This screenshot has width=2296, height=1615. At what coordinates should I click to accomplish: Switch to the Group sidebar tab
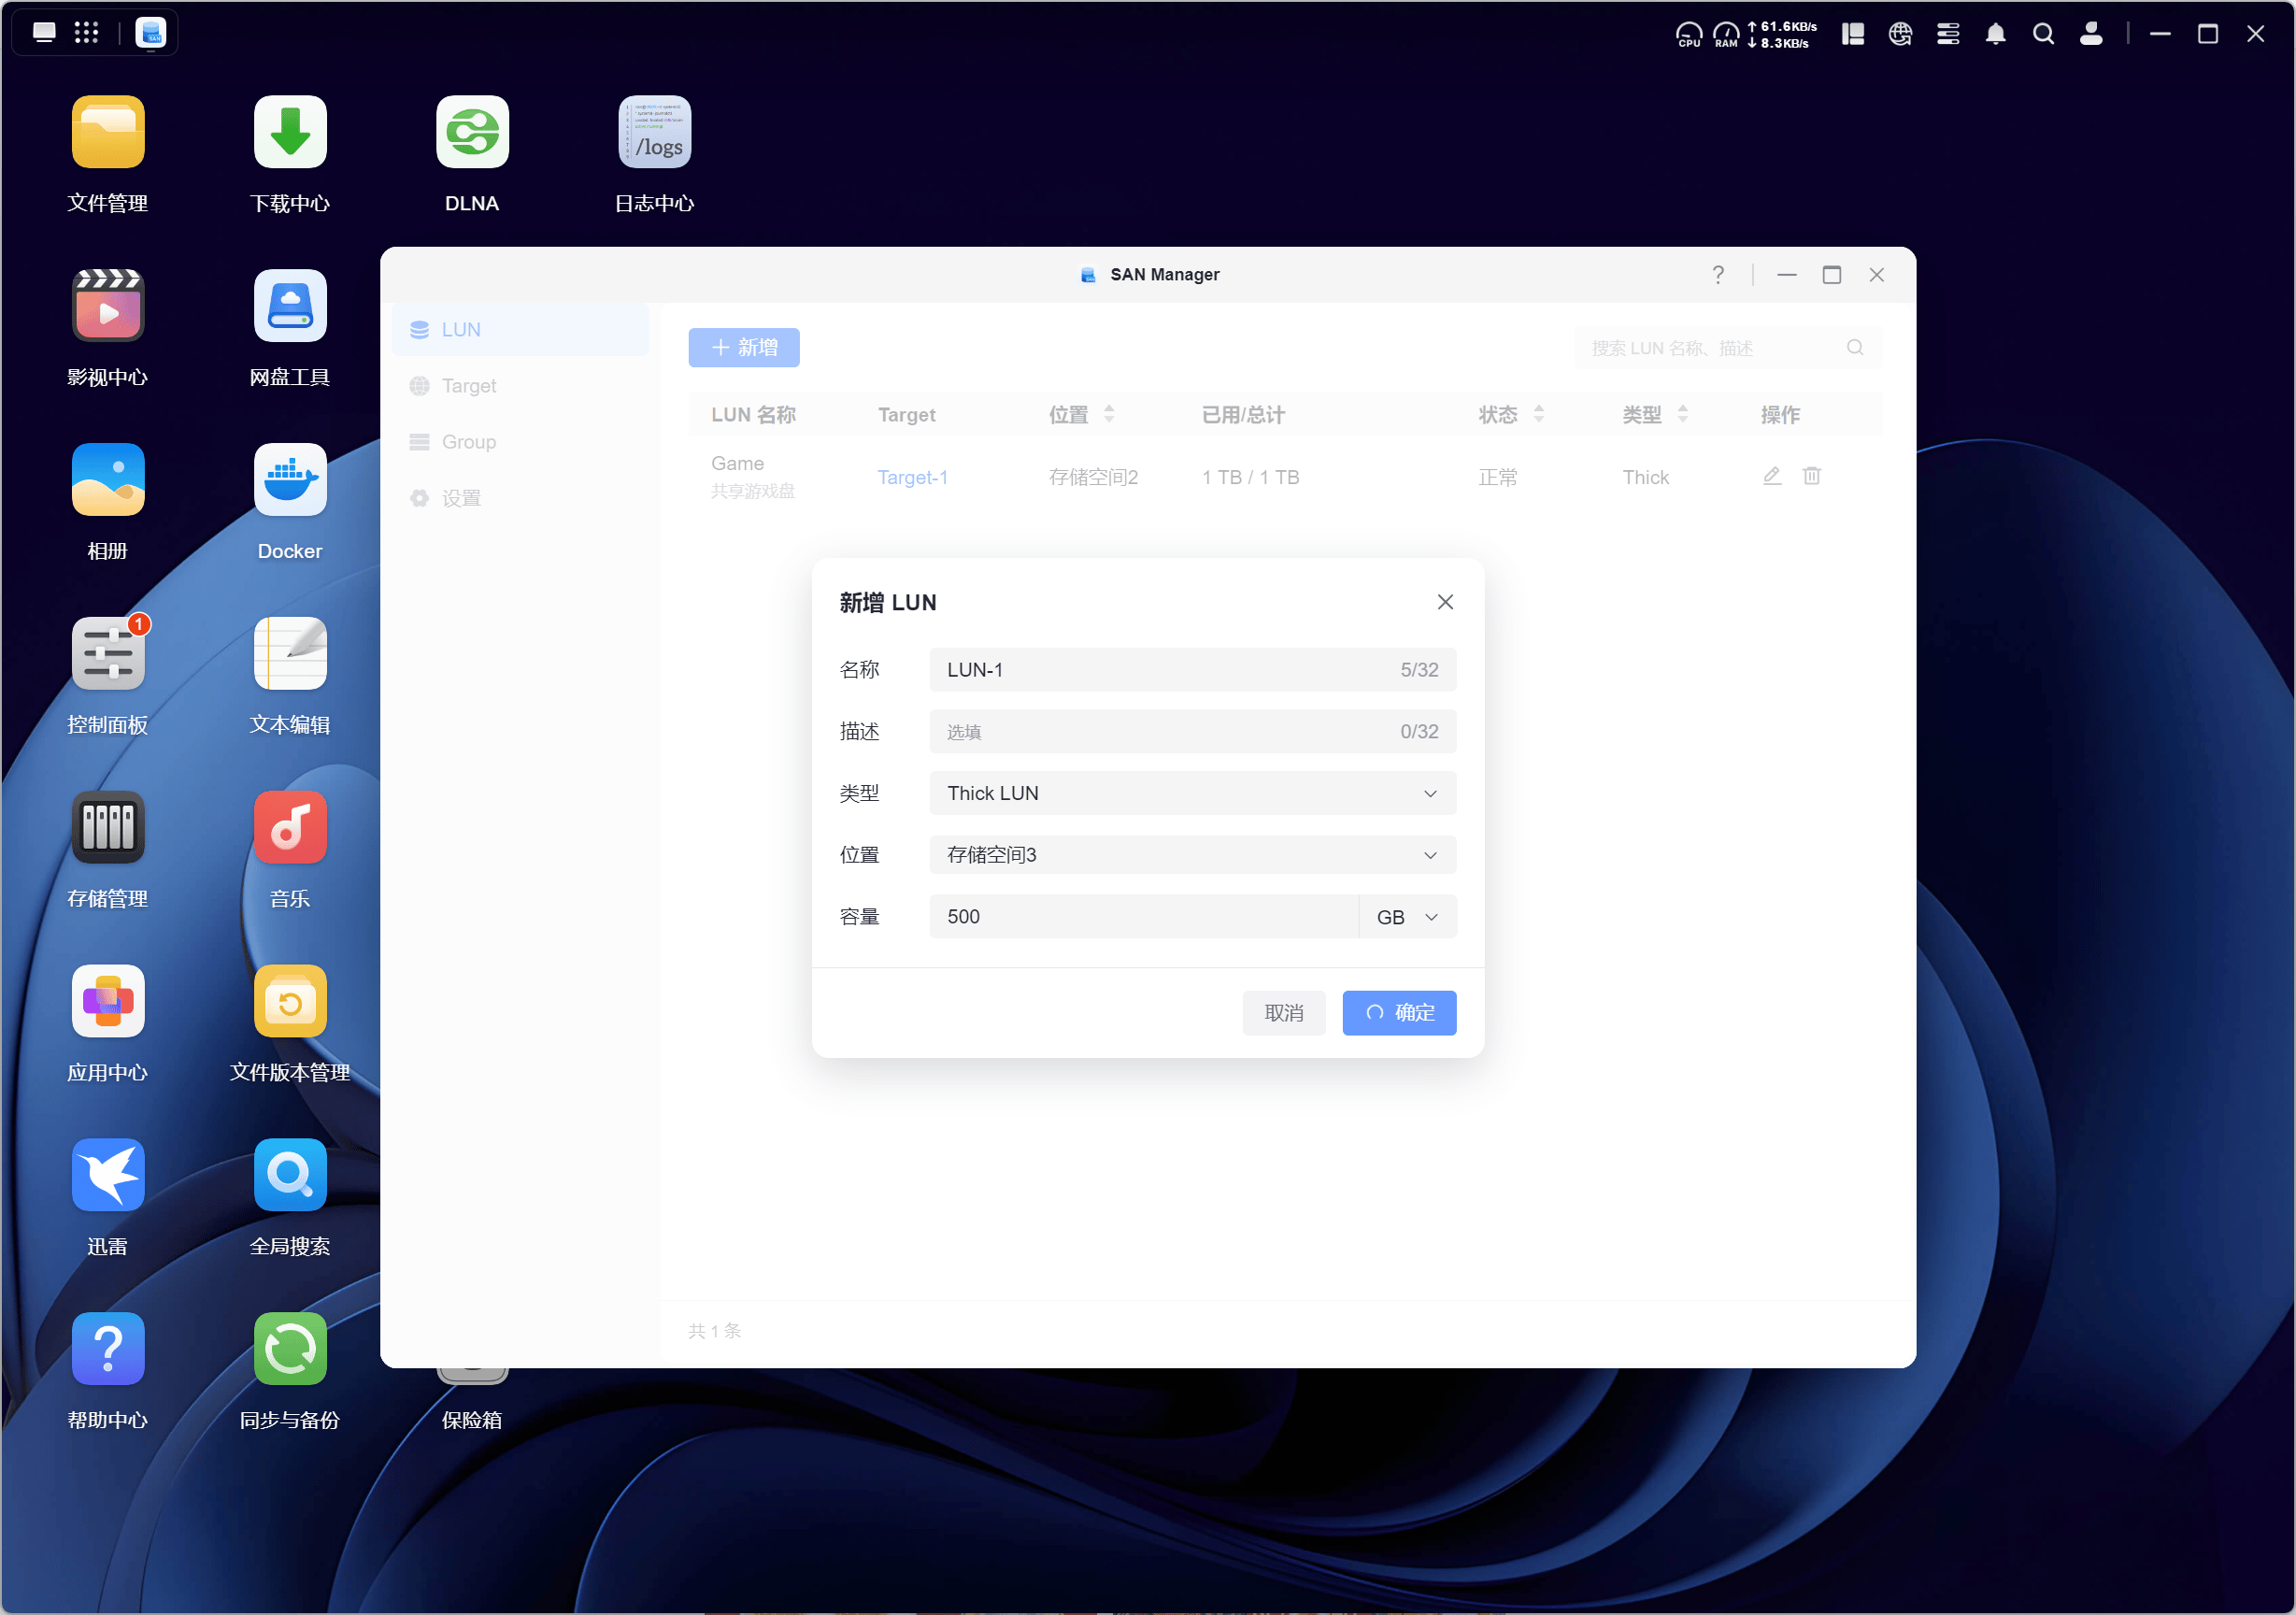(x=468, y=442)
